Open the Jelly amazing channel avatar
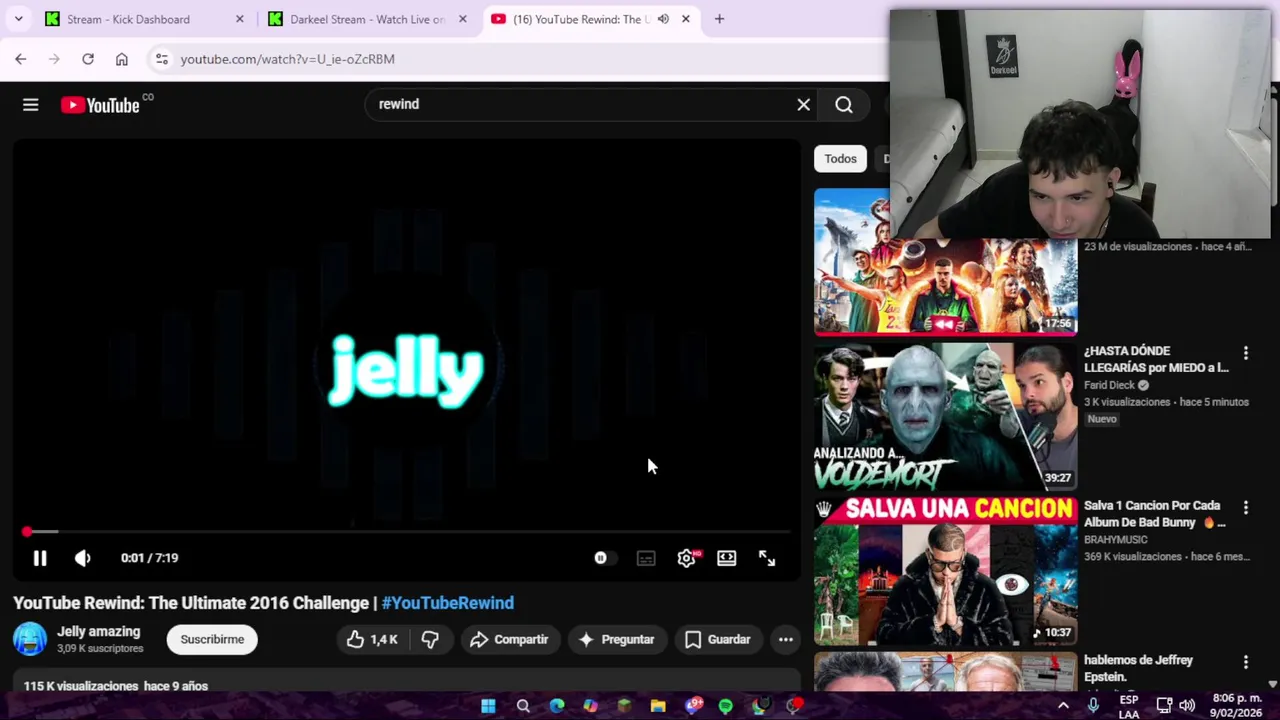The image size is (1280, 720). coord(30,639)
